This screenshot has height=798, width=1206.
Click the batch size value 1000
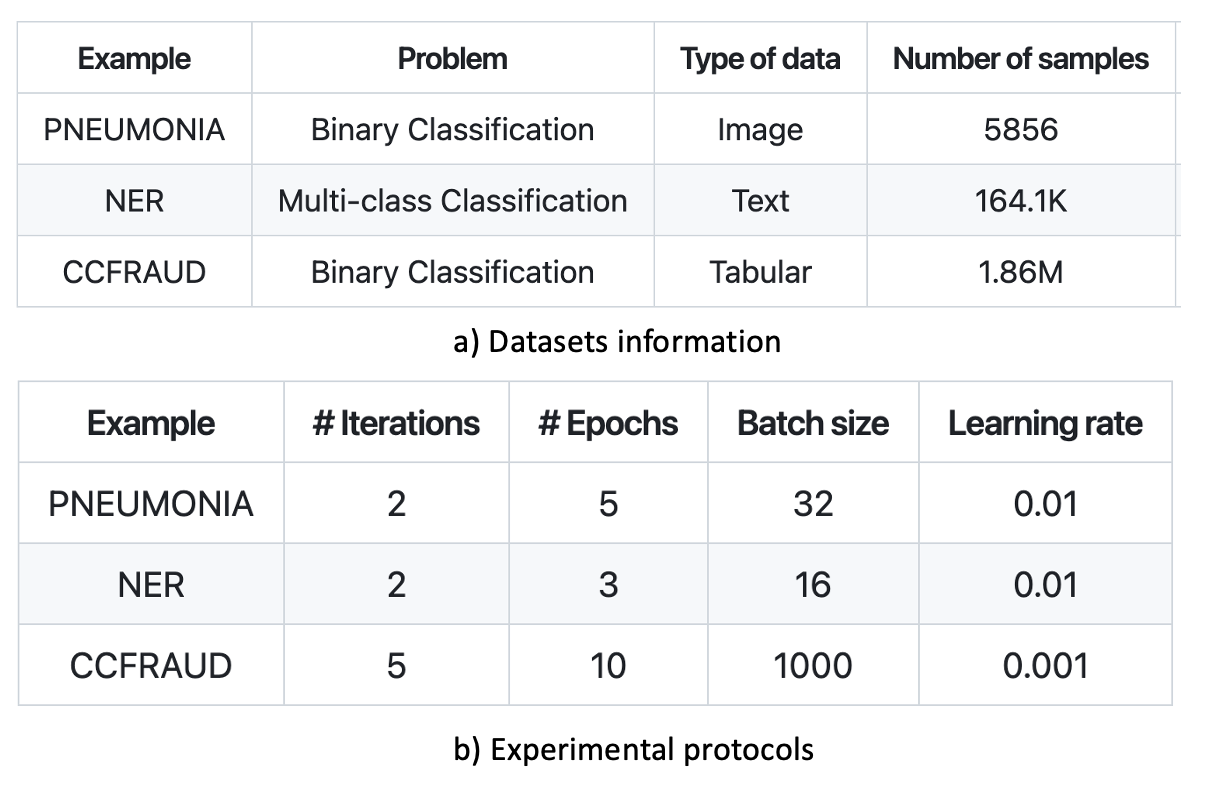tap(813, 665)
